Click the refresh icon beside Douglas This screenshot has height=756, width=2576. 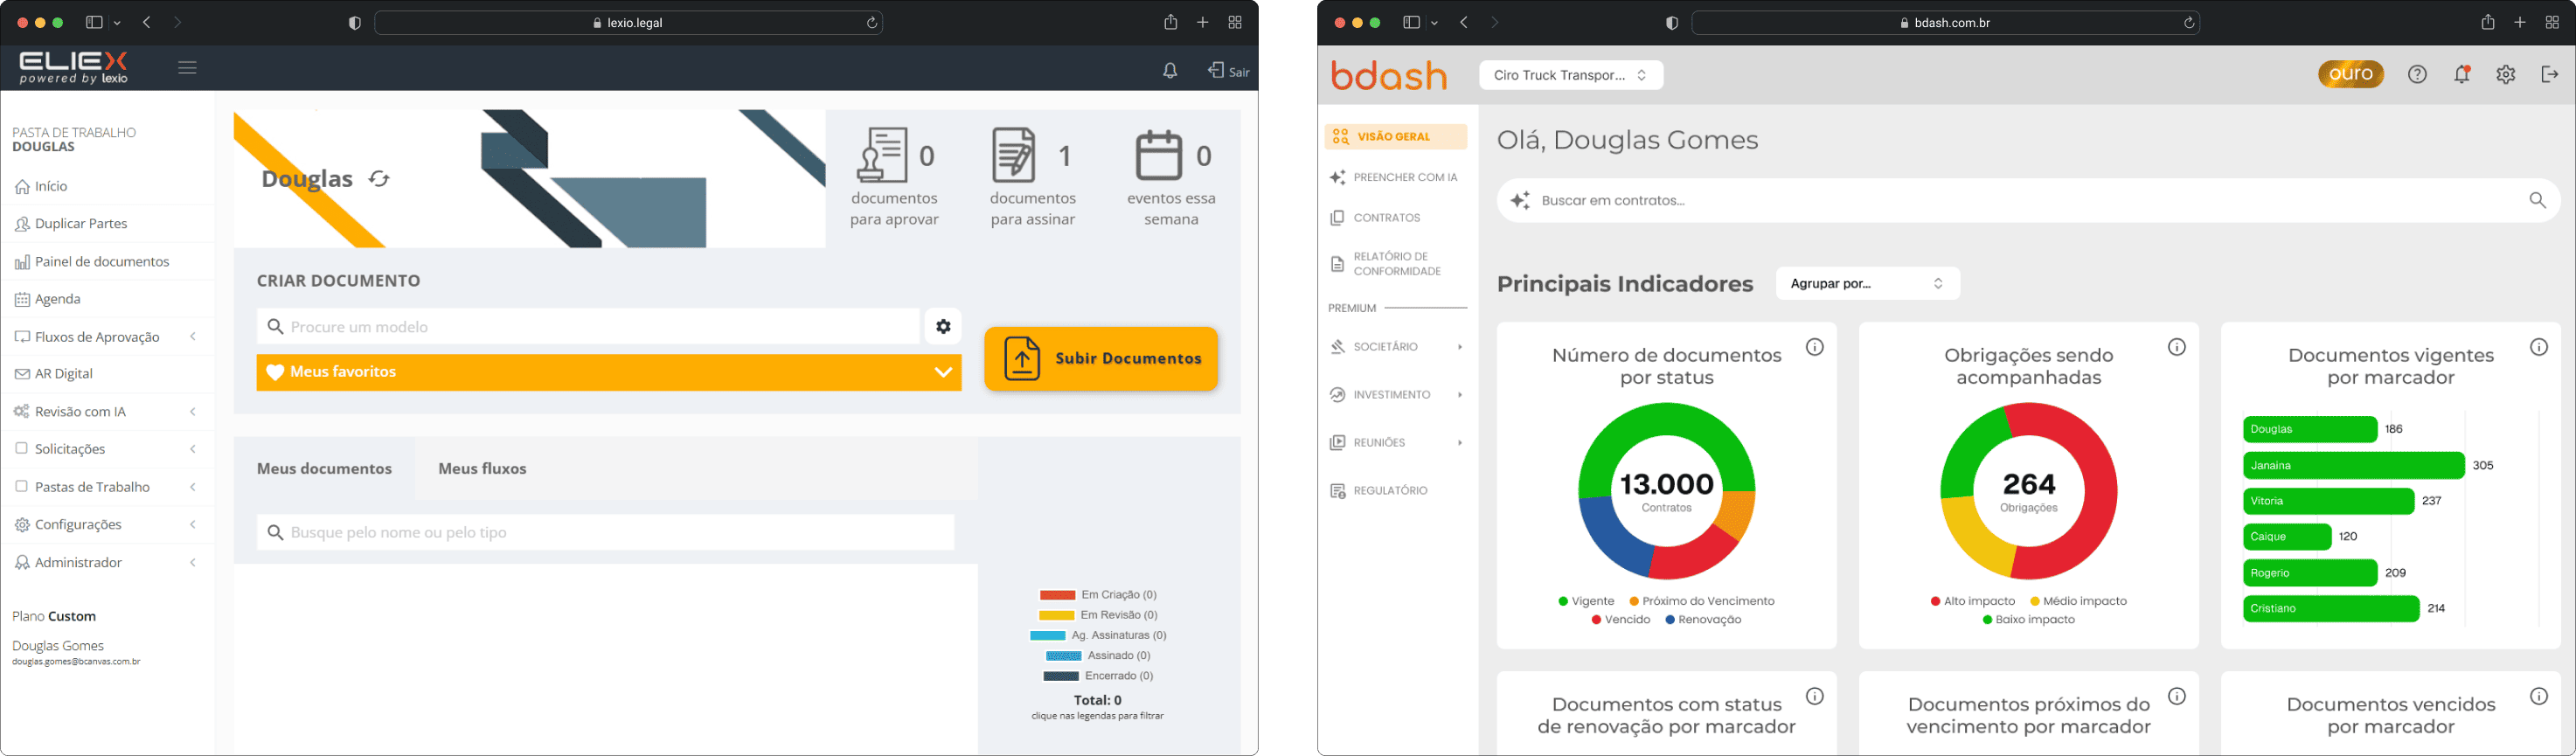click(x=379, y=179)
